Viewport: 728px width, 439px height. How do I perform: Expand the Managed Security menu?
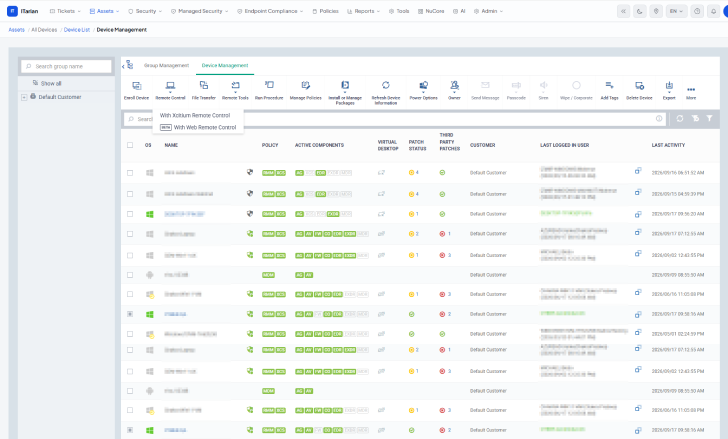click(x=200, y=11)
